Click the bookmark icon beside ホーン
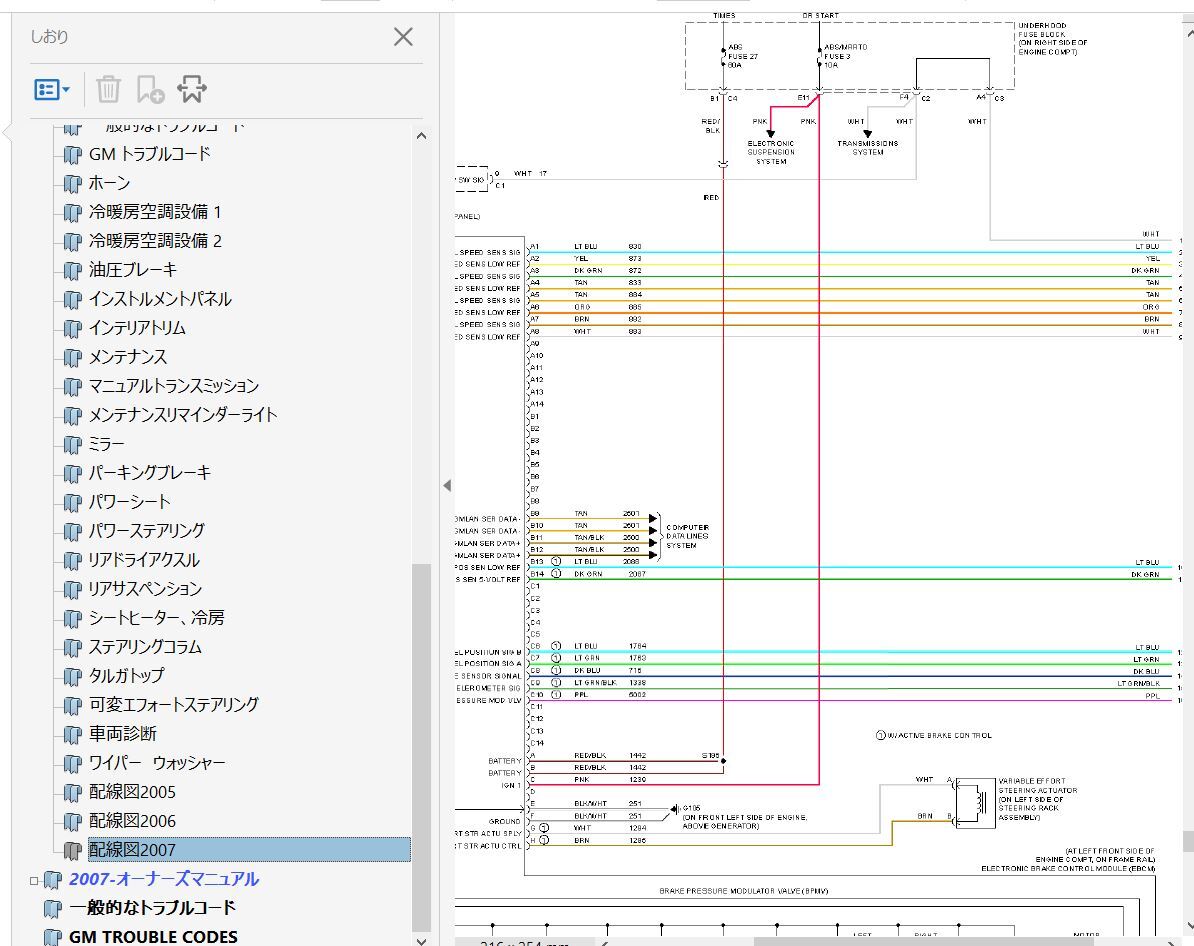The height and width of the screenshot is (946, 1194). 72,184
